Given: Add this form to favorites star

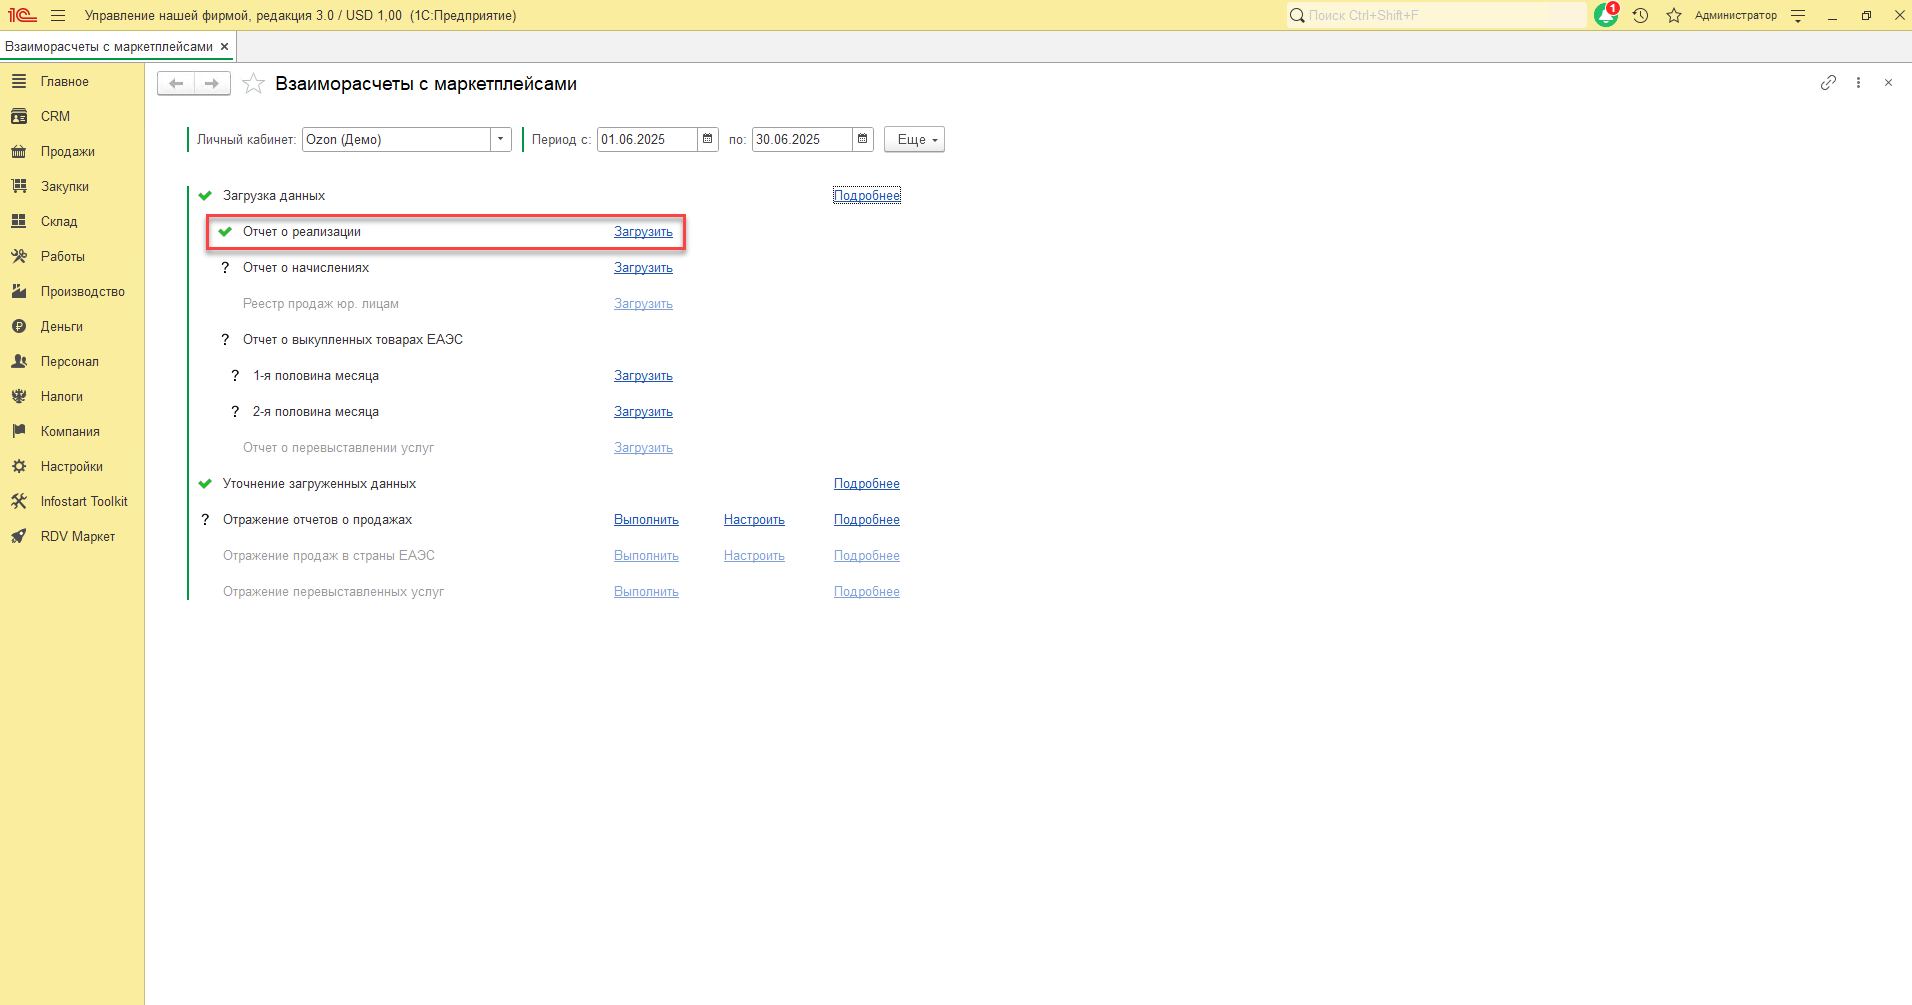Looking at the screenshot, I should point(254,84).
